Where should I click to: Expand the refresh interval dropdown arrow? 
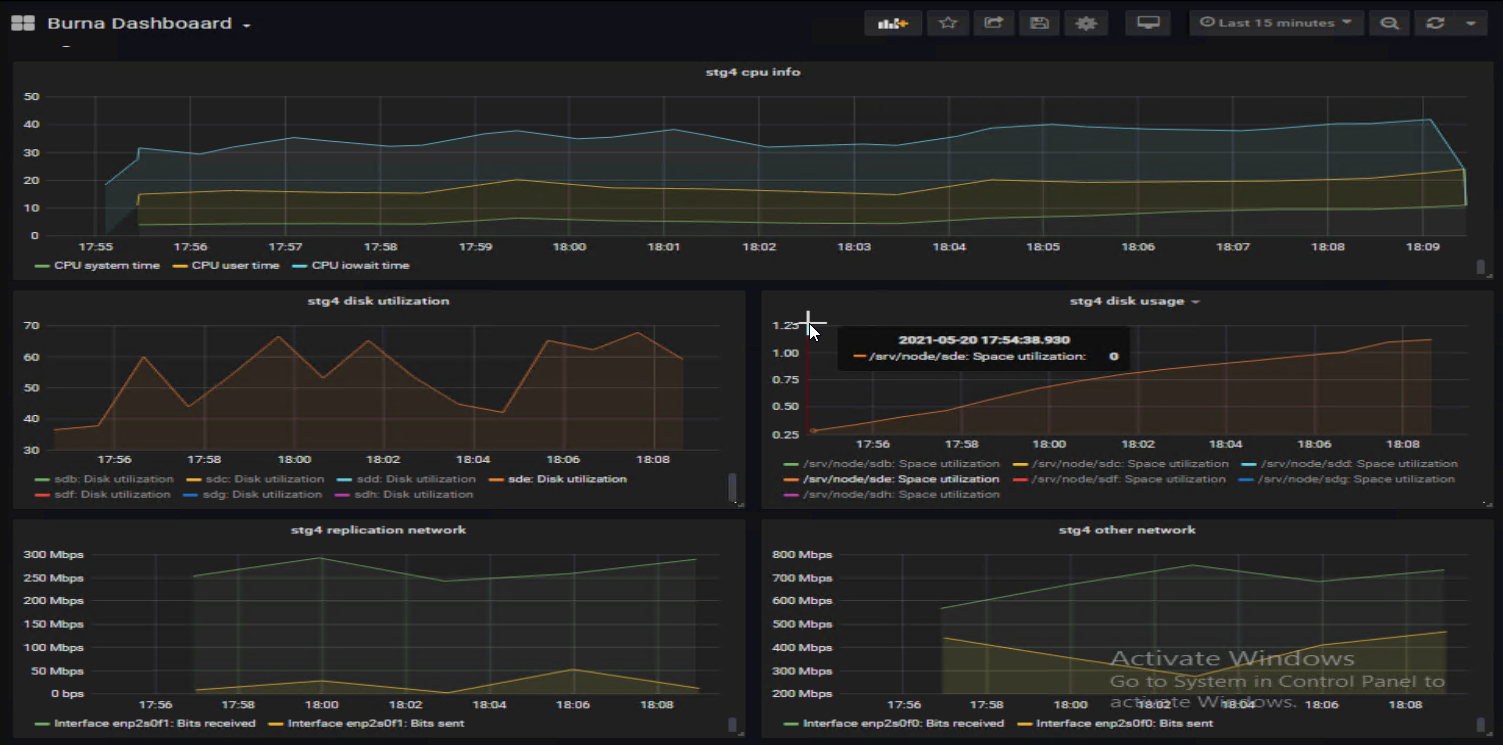1469,23
